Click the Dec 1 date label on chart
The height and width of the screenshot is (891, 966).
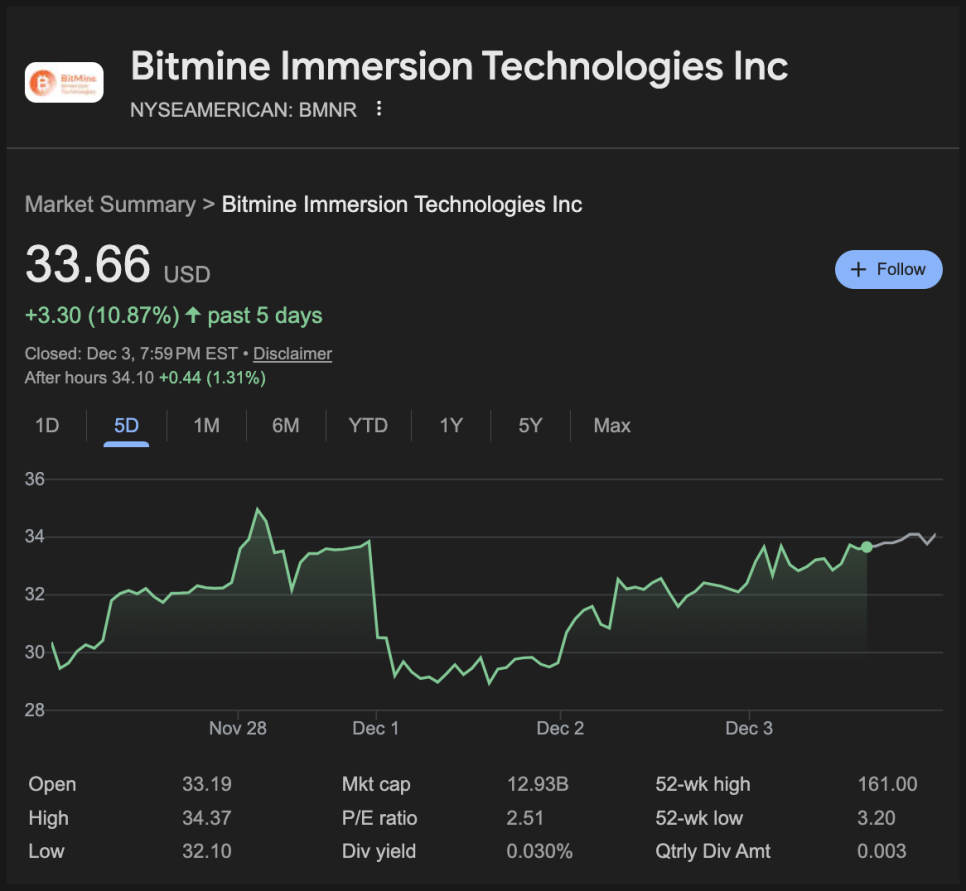(376, 728)
